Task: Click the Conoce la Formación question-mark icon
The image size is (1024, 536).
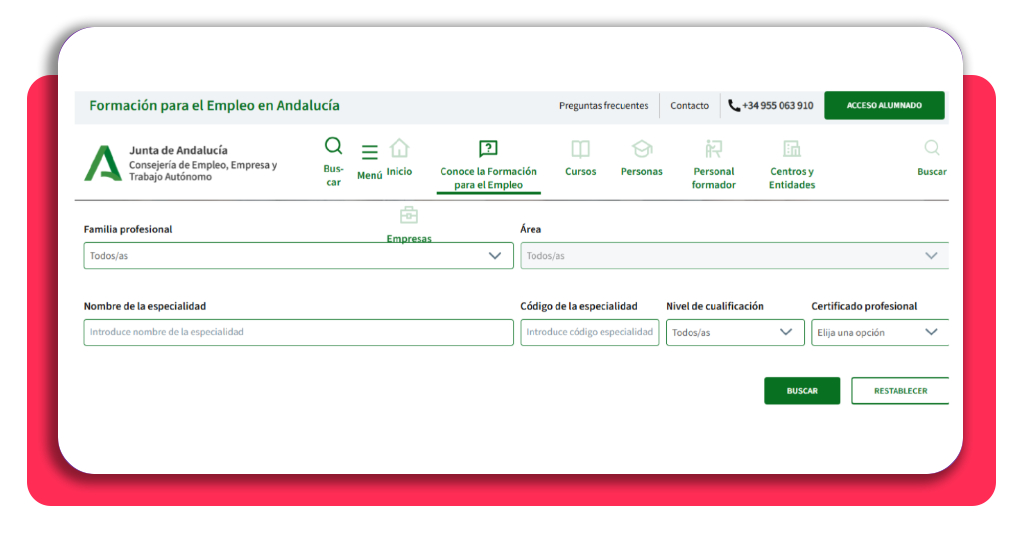Action: pos(488,149)
